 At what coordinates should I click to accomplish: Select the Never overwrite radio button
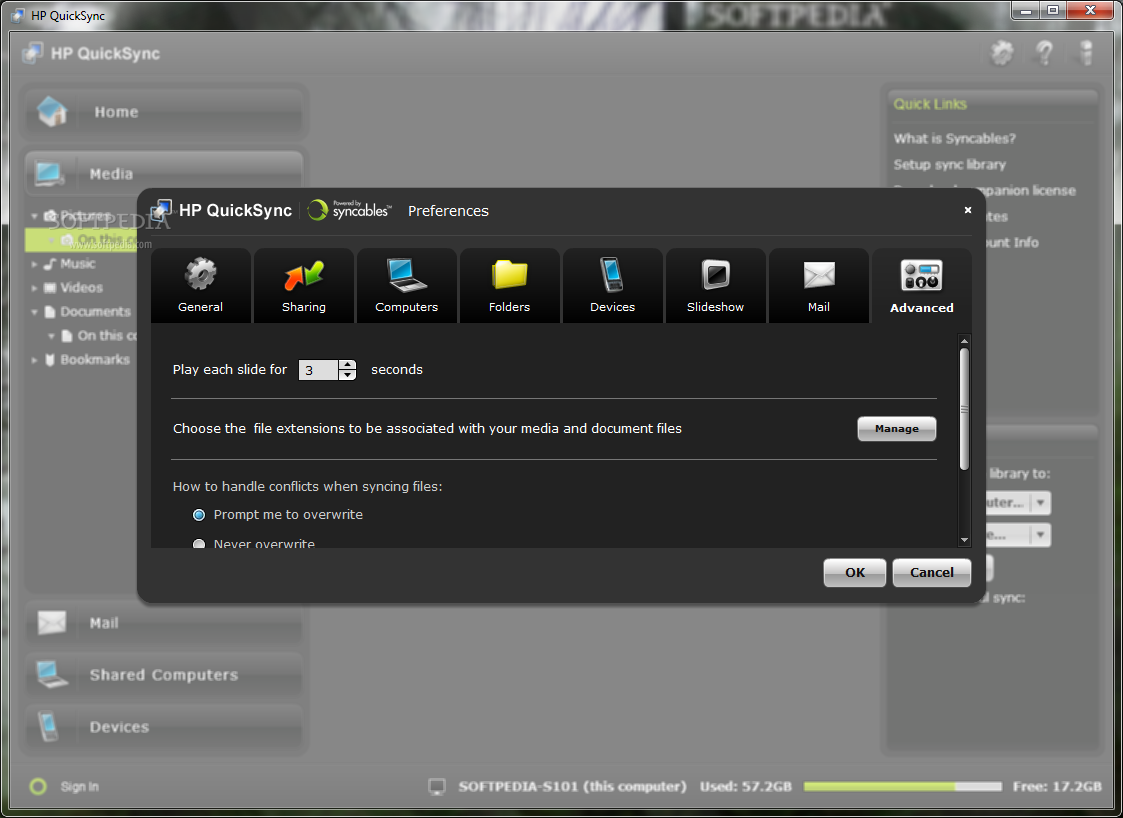(x=199, y=544)
